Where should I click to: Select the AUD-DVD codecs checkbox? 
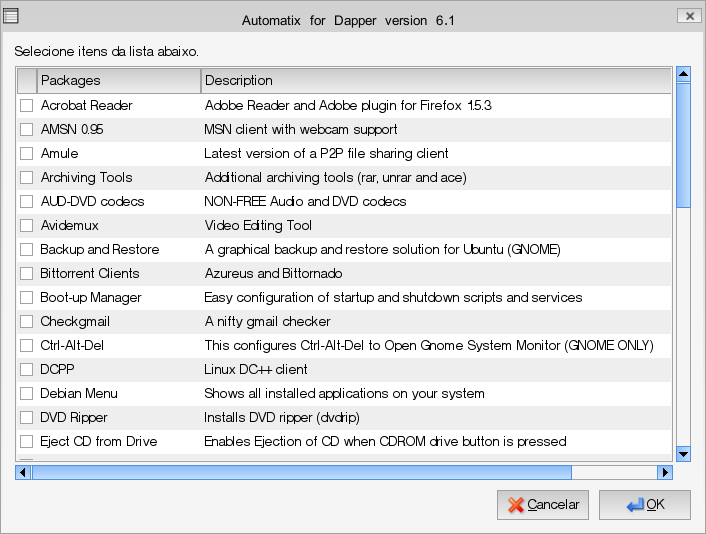(x=27, y=202)
